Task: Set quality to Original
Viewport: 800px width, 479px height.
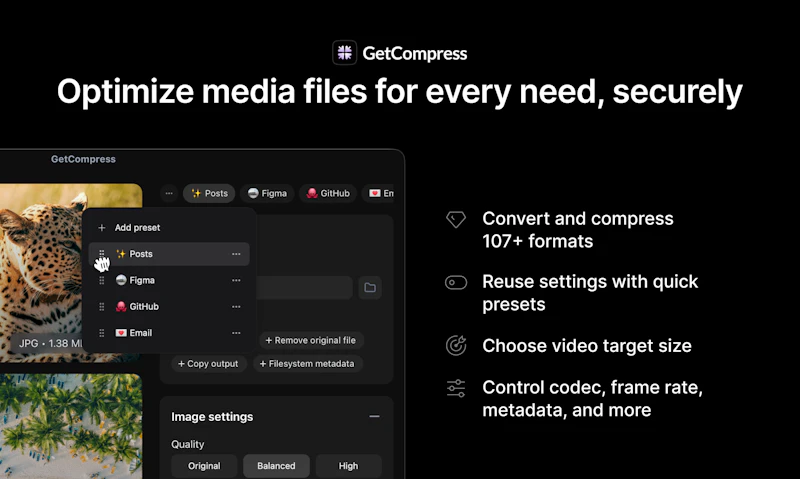Action: coord(204,466)
